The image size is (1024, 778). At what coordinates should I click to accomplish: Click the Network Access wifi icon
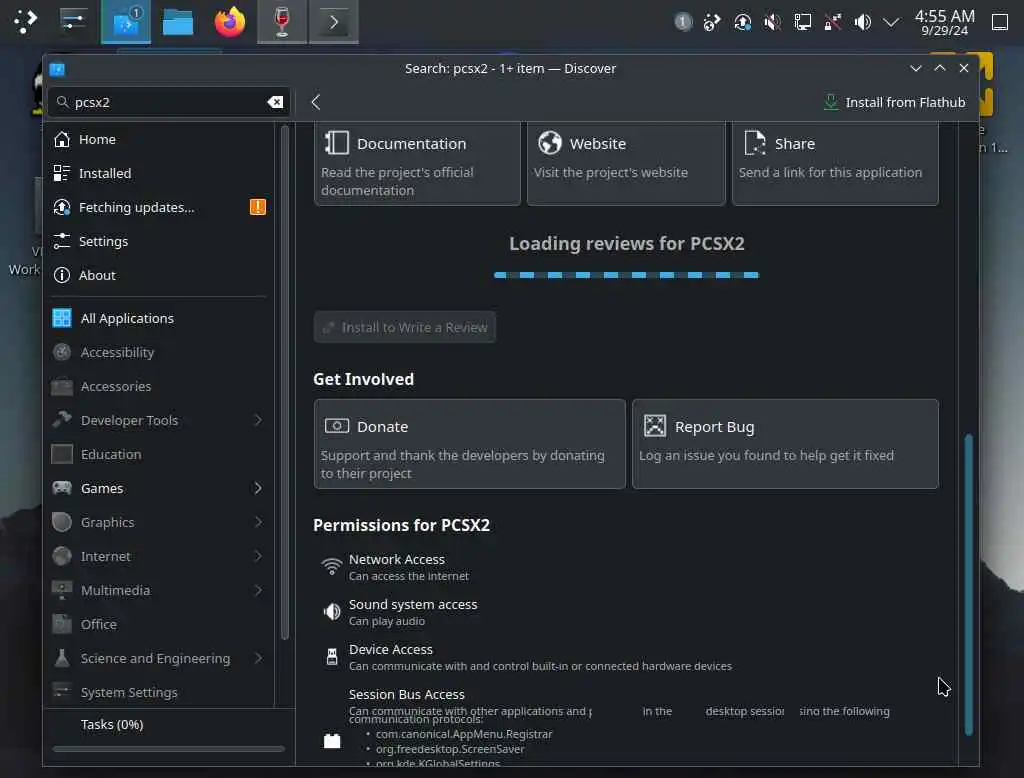[332, 566]
